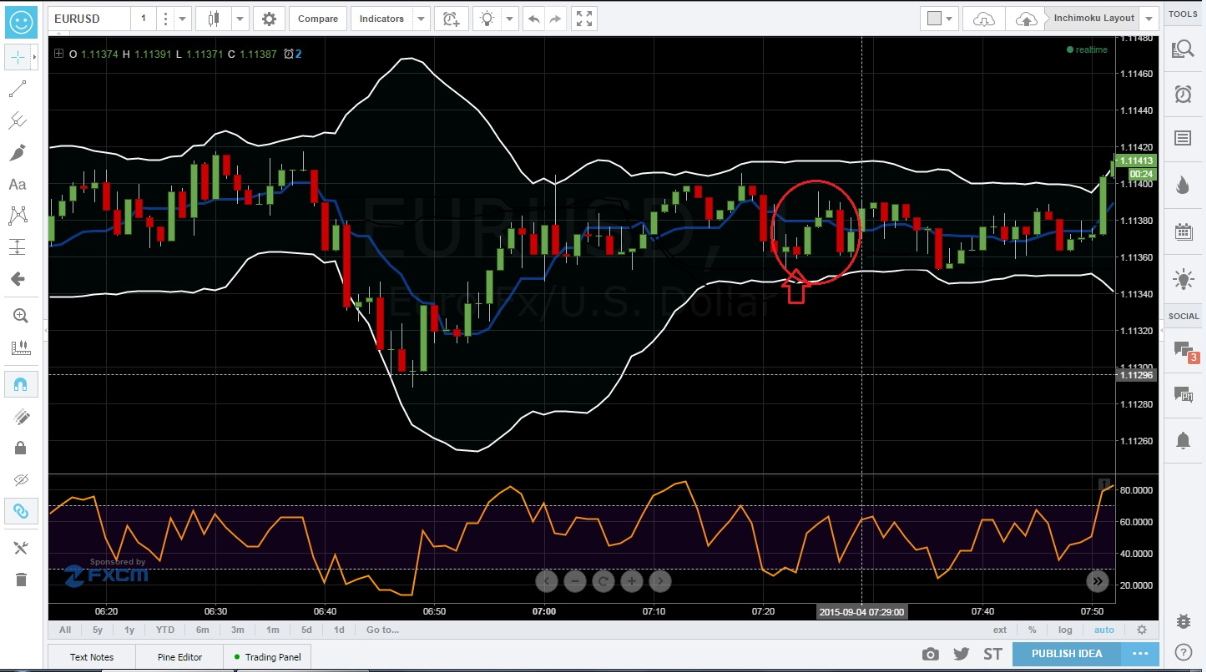This screenshot has height=672, width=1206.
Task: Click the crossed tools icon in left toolbar
Action: click(20, 547)
